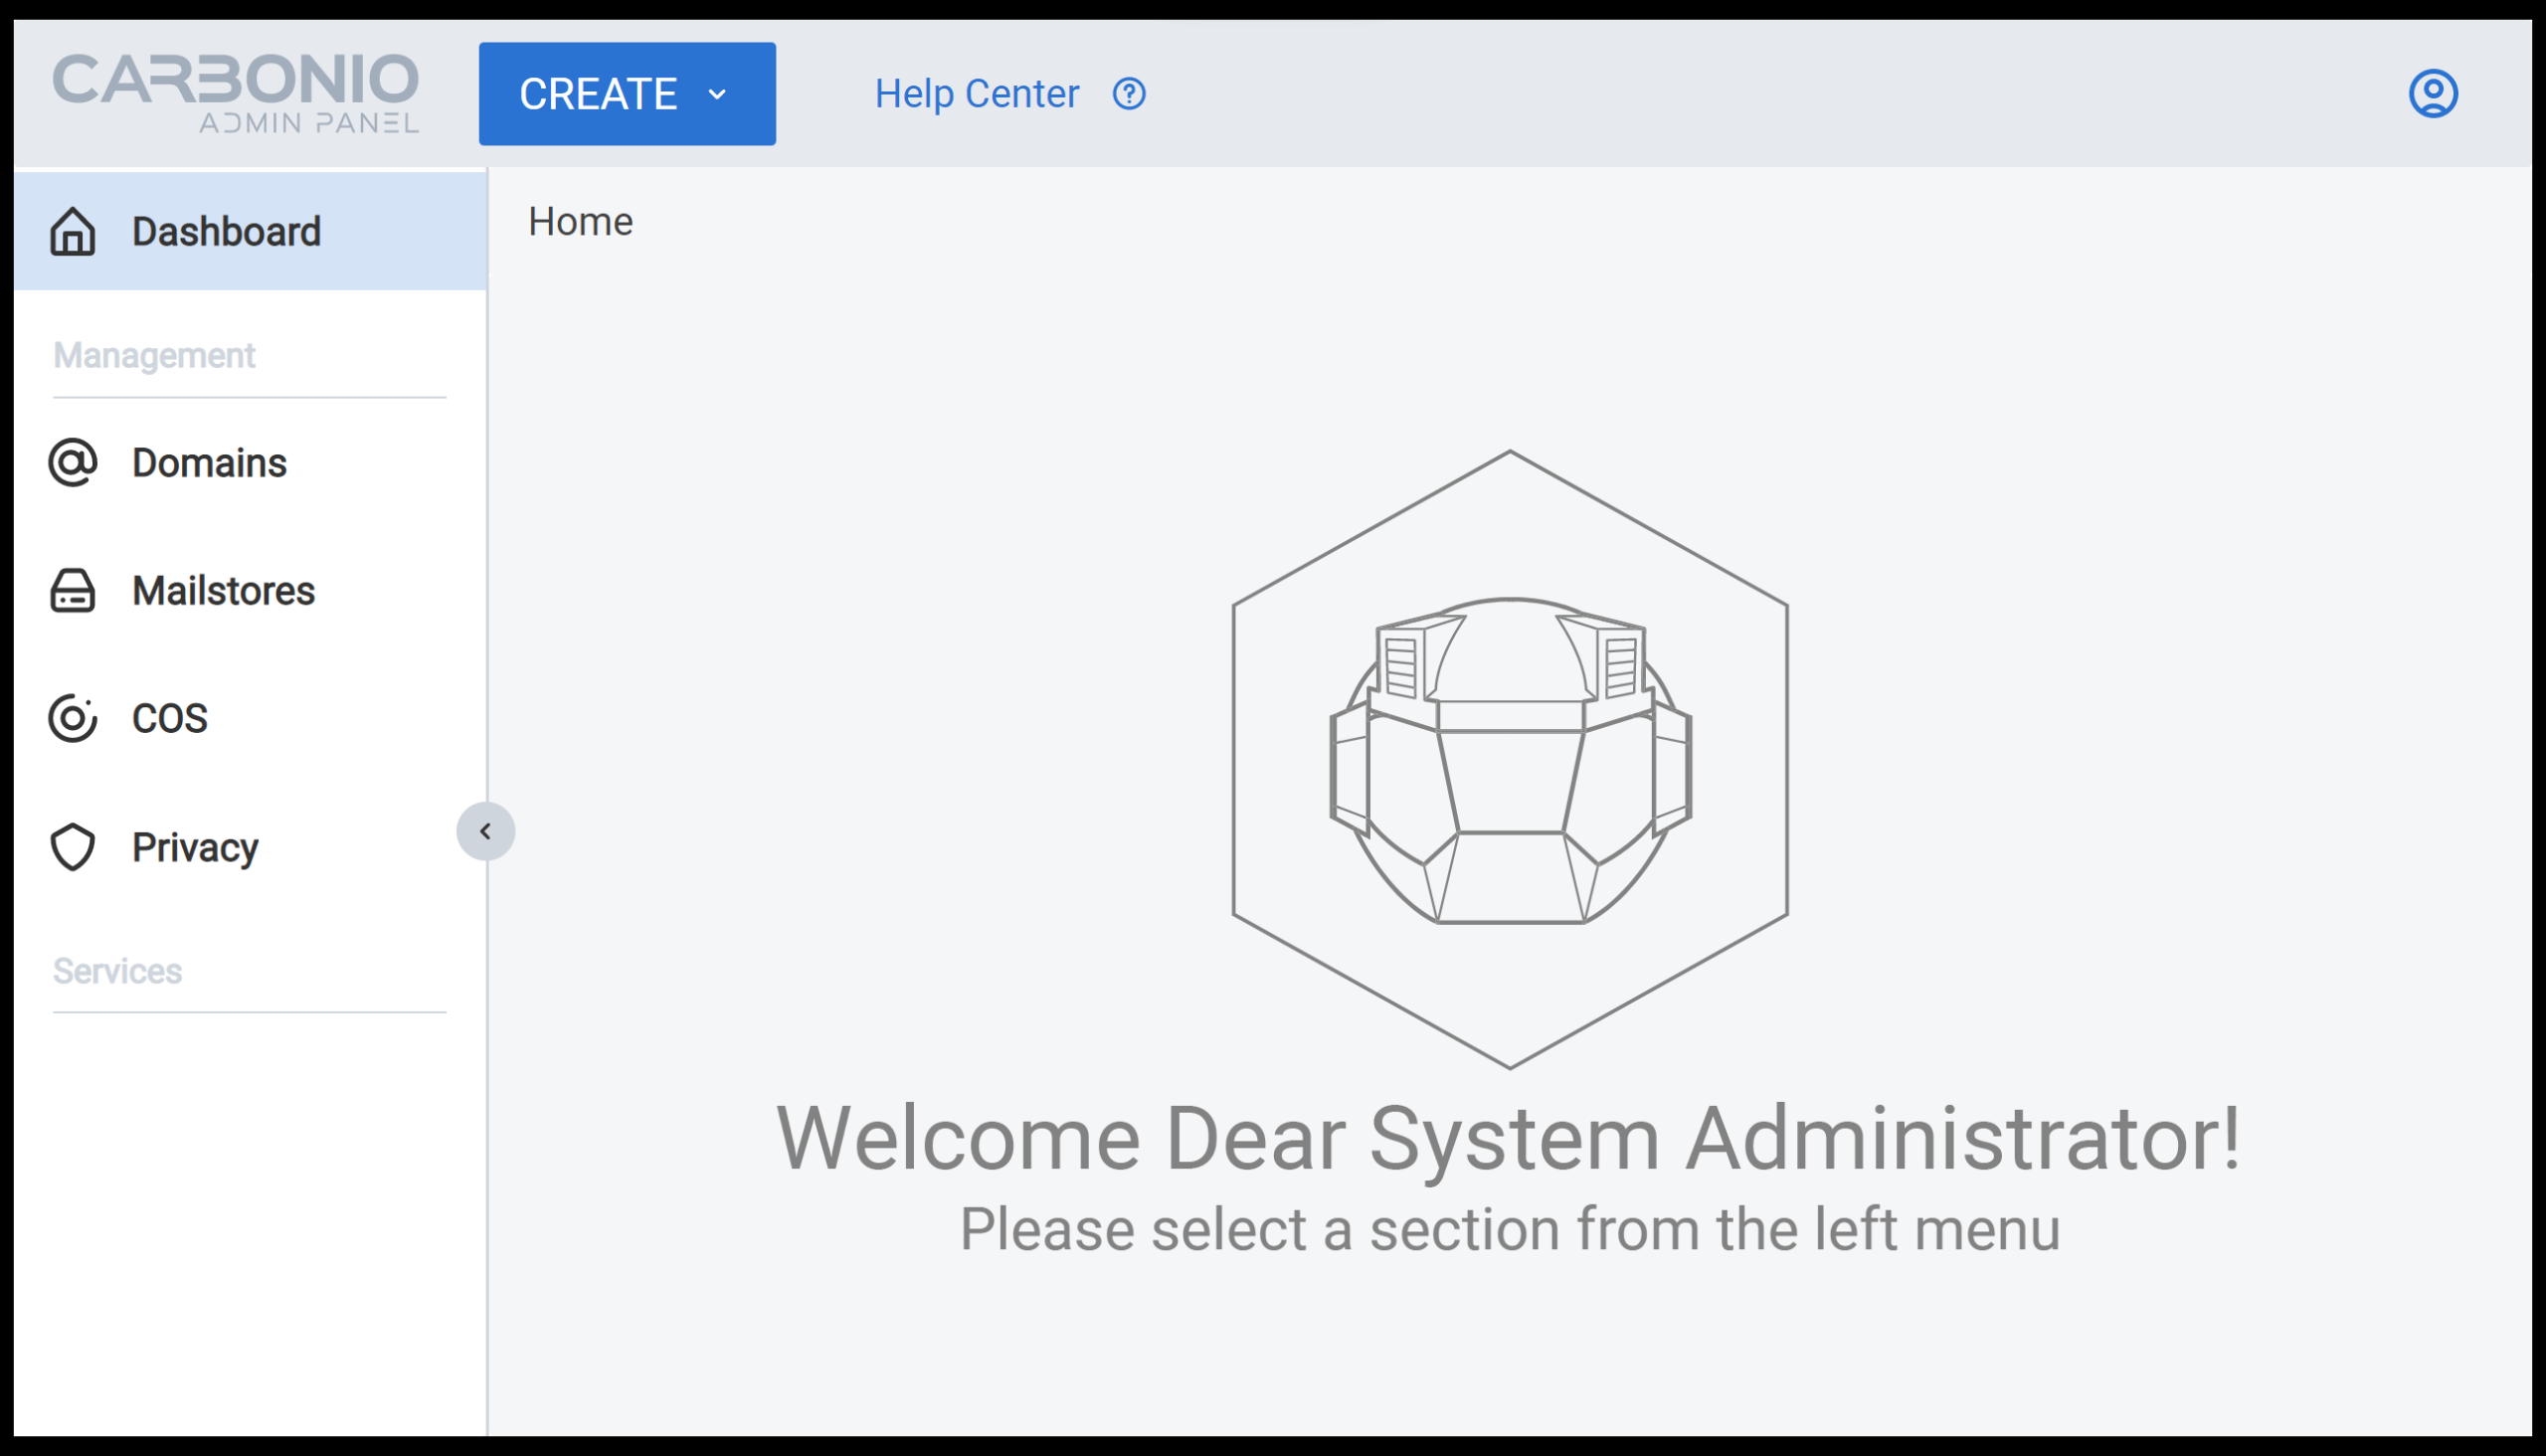Click the COS circular icon

coord(73,719)
